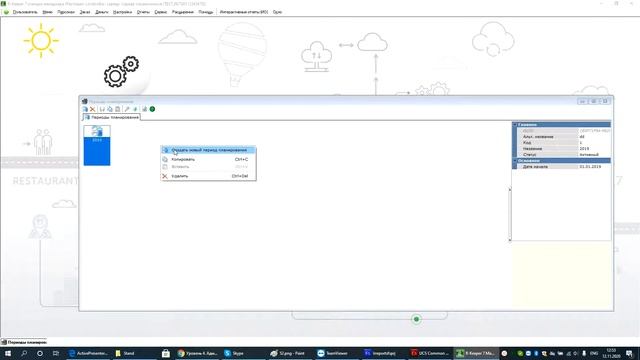The image size is (640, 360).
Task: Select the 2019 planning period thumbnail
Action: (x=97, y=145)
